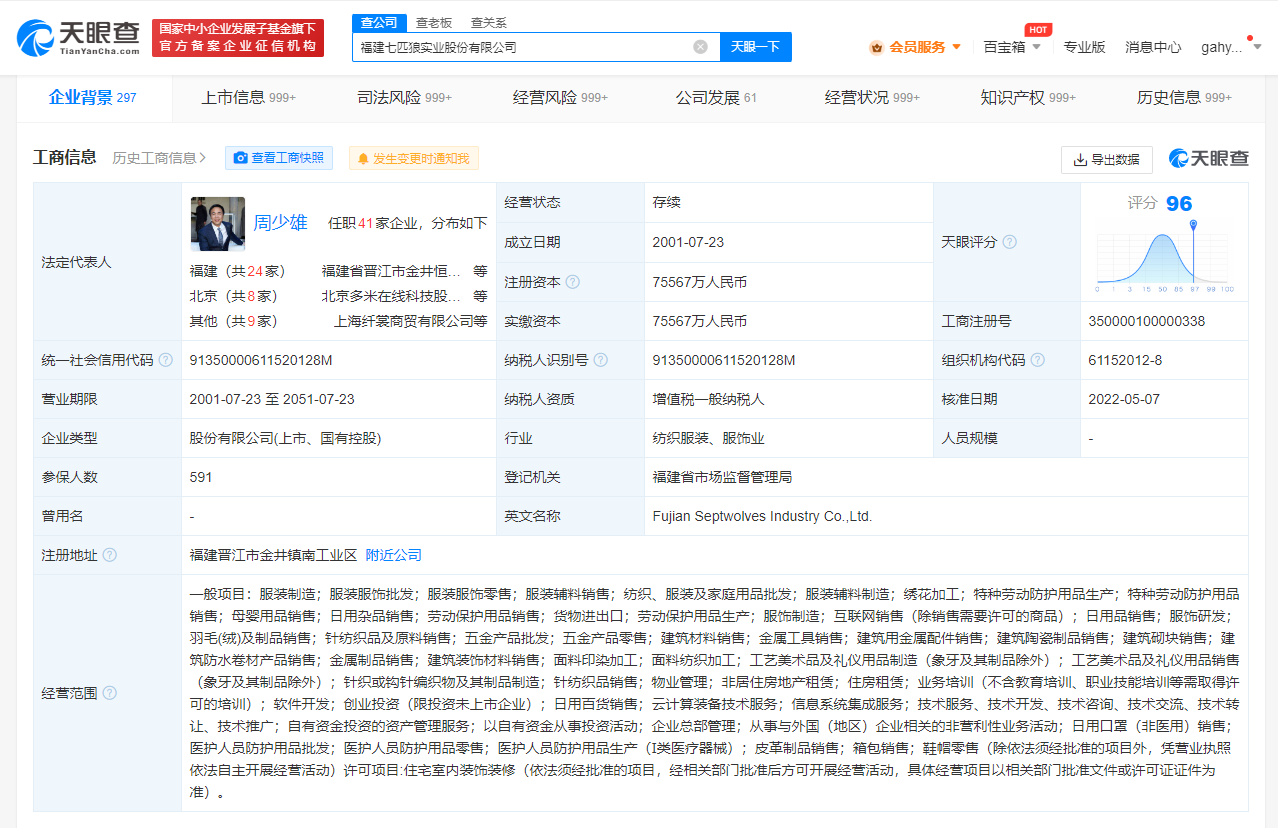
Task: Go to the 经营风险 tab
Action: pos(560,98)
